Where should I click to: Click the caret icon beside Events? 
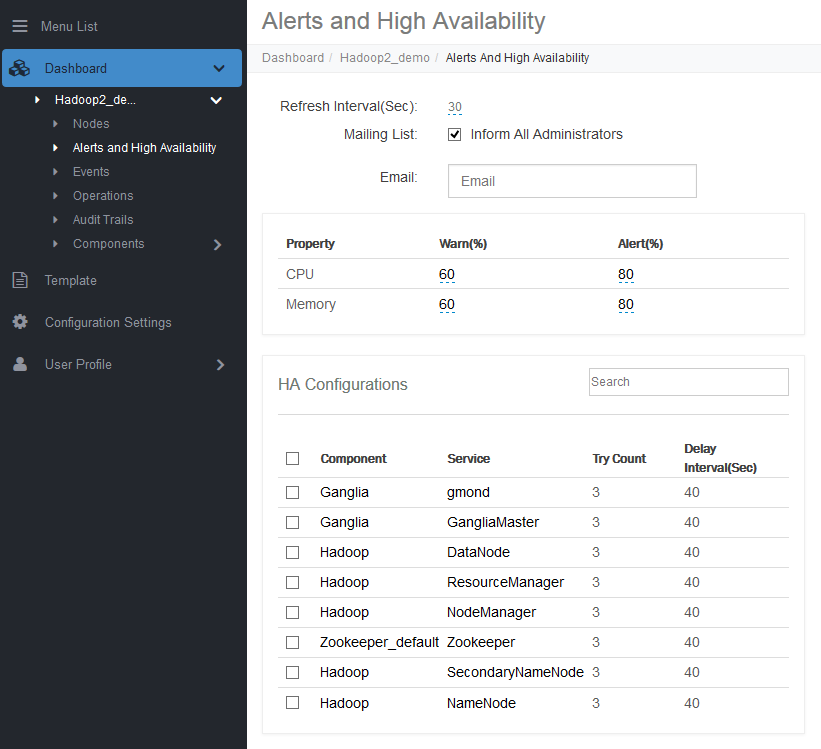(x=56, y=172)
